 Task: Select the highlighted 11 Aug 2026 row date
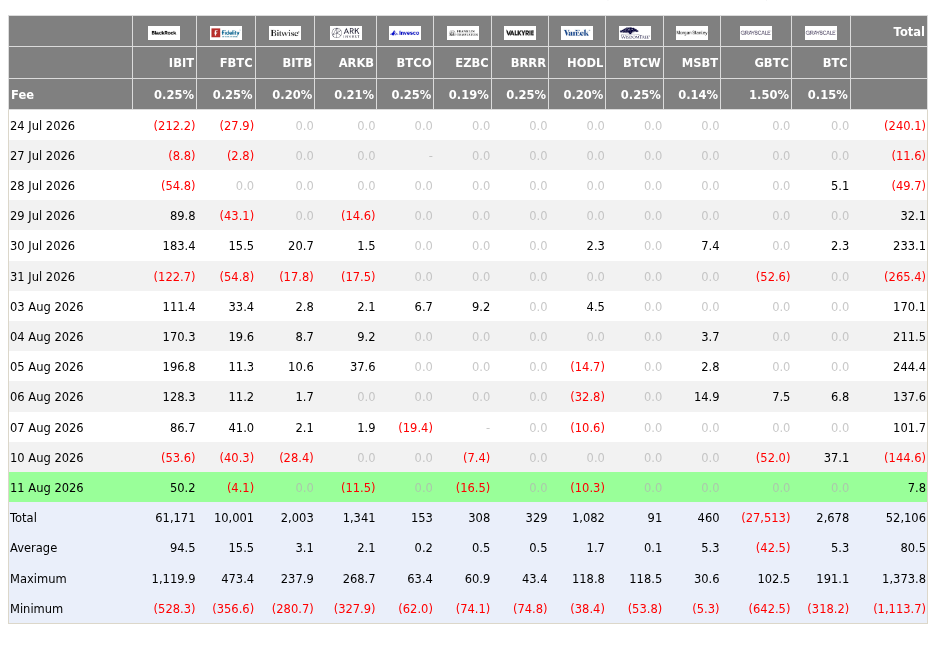point(46,488)
